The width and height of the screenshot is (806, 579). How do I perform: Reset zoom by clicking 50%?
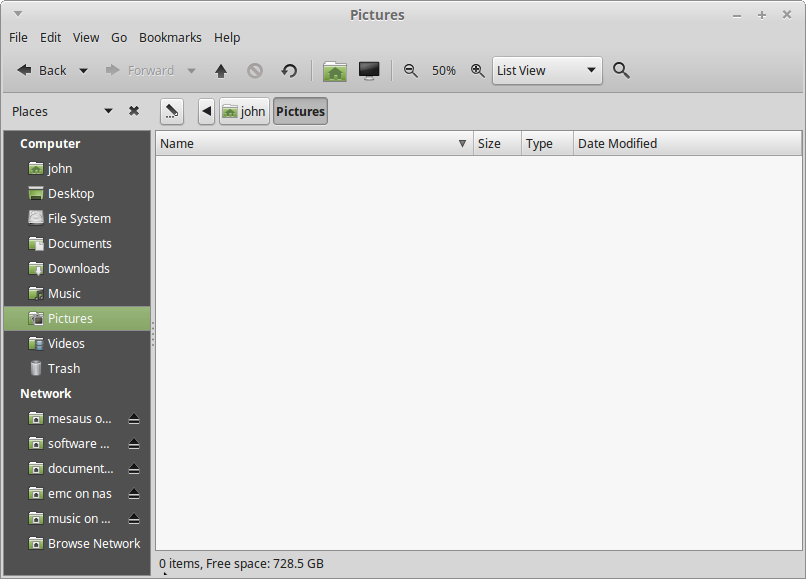(444, 70)
